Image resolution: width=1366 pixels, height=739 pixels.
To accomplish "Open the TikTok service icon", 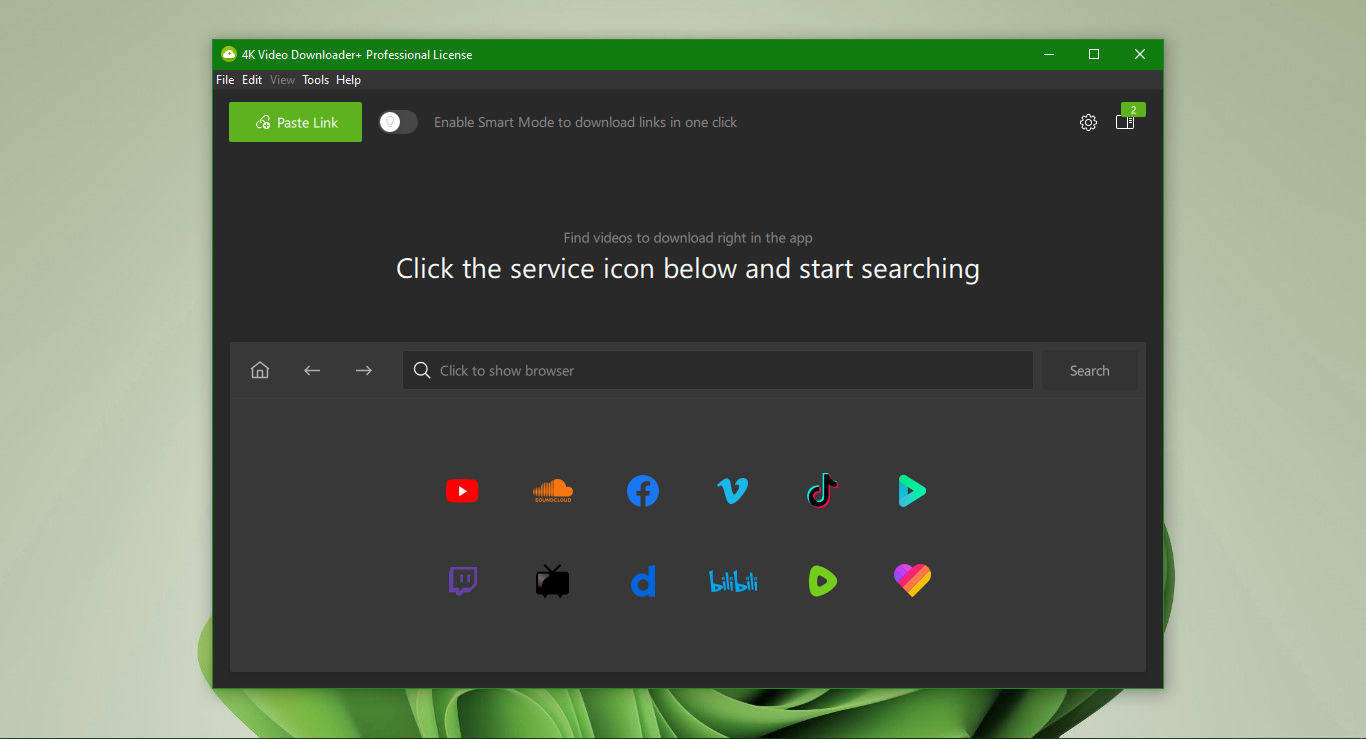I will [822, 491].
